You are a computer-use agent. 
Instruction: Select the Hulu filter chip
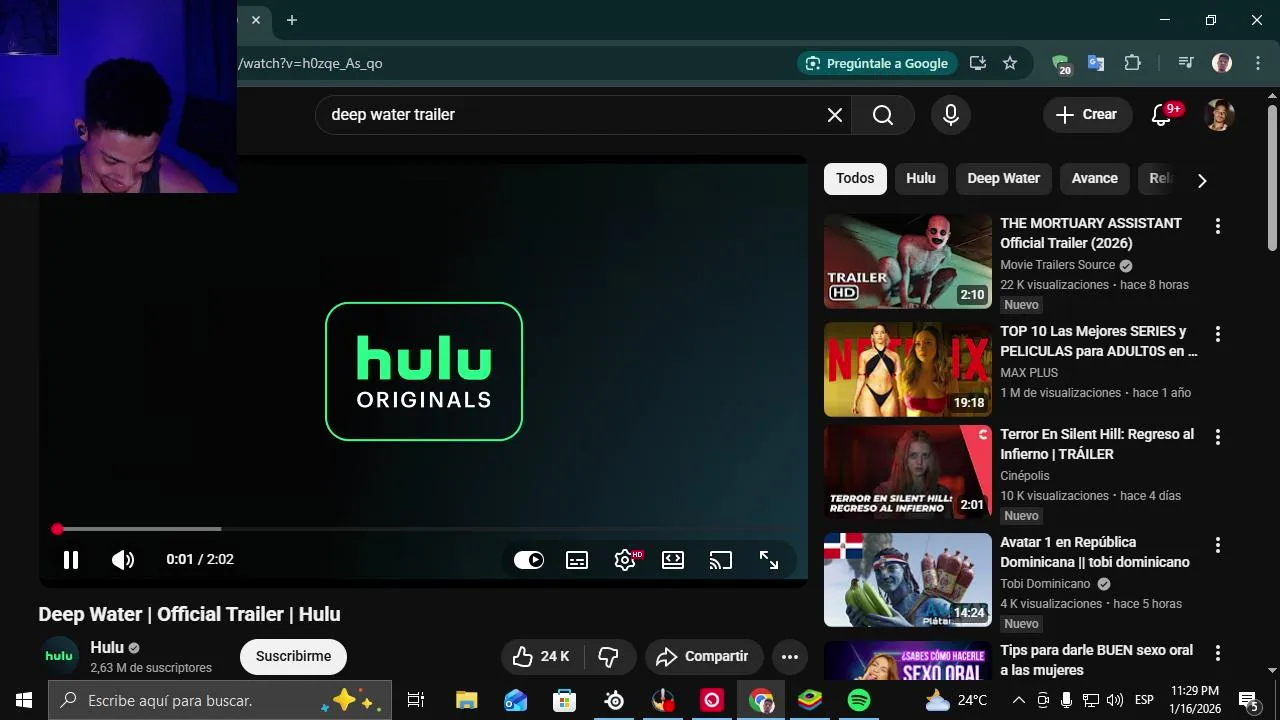tap(921, 179)
